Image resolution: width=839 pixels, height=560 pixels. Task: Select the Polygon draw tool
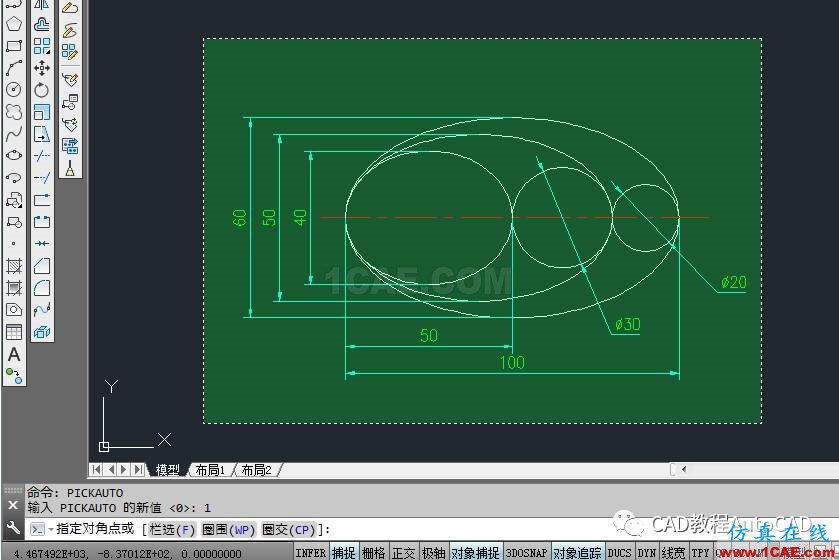13,24
